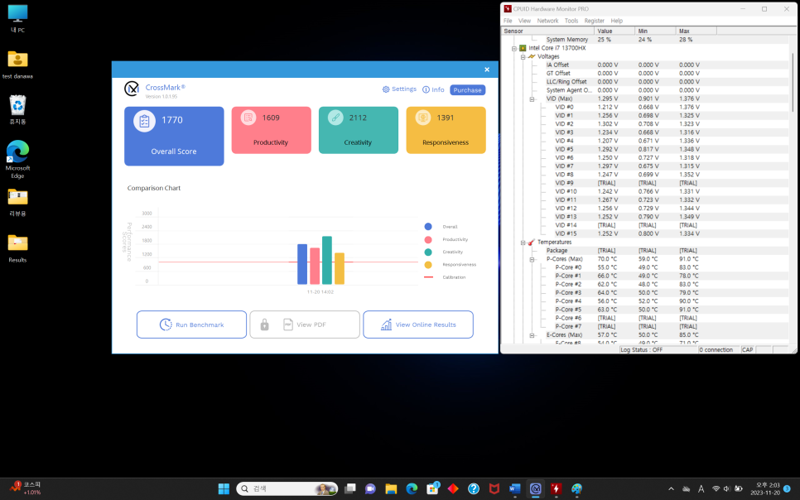Open Microsoft Store from the taskbar
This screenshot has height=500, width=800.
[x=433, y=489]
